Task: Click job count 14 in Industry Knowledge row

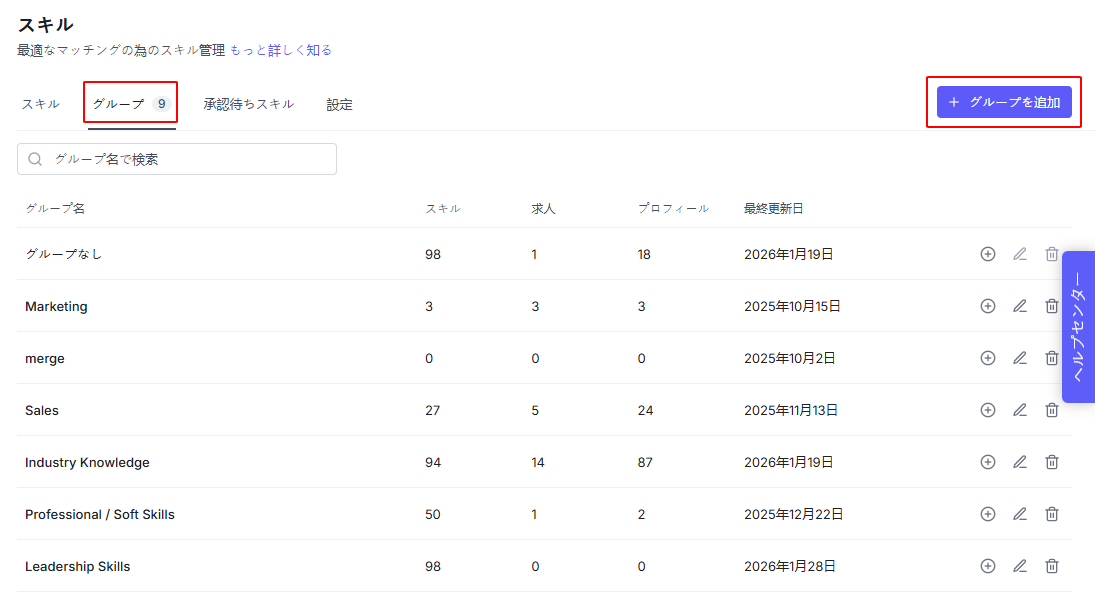Action: pyautogui.click(x=538, y=462)
